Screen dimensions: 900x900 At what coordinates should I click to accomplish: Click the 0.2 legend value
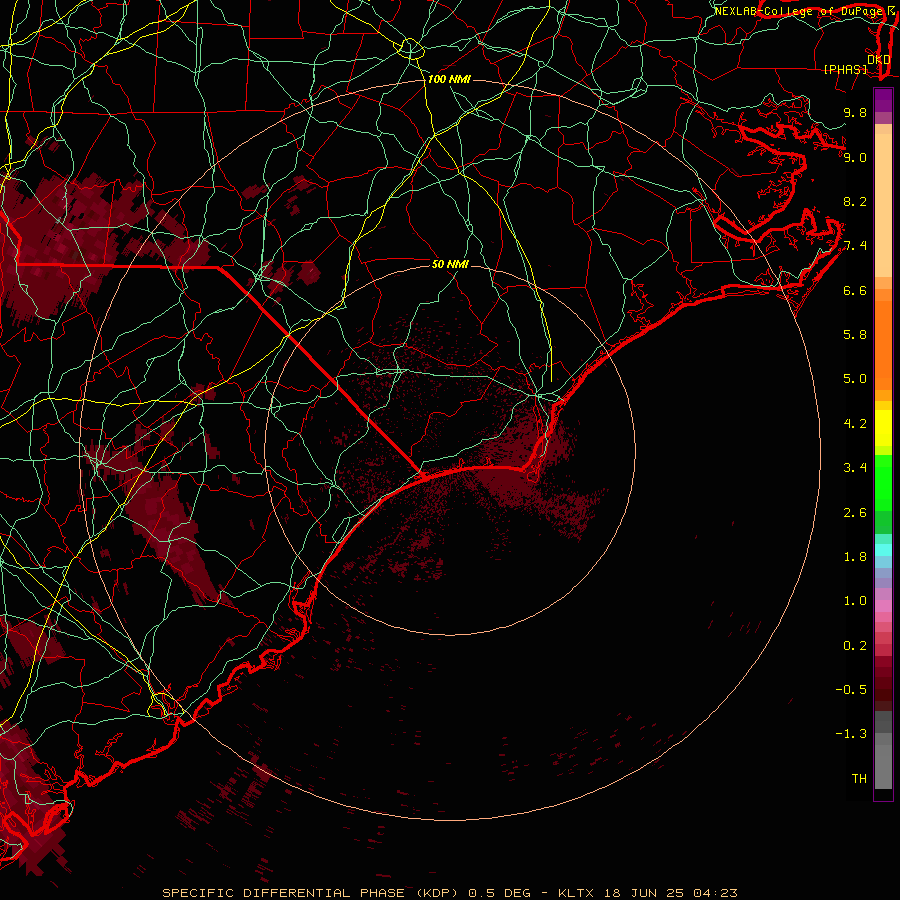coord(855,646)
